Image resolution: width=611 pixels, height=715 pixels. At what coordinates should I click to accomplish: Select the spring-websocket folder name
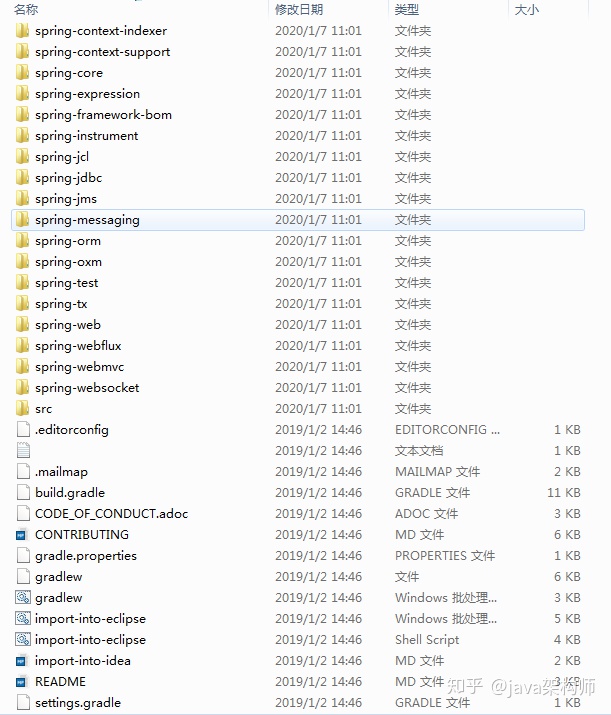pos(87,388)
